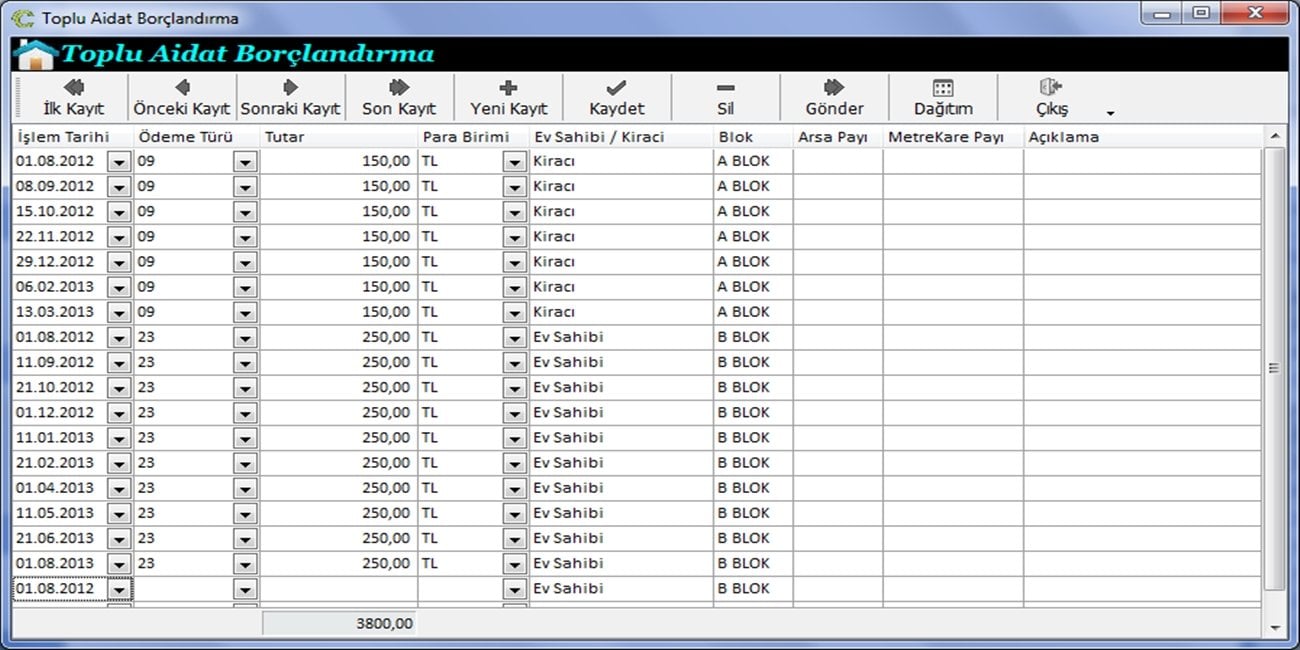Image resolution: width=1300 pixels, height=650 pixels.
Task: Click the Önceki Kayıt previous record icon
Action: [182, 88]
